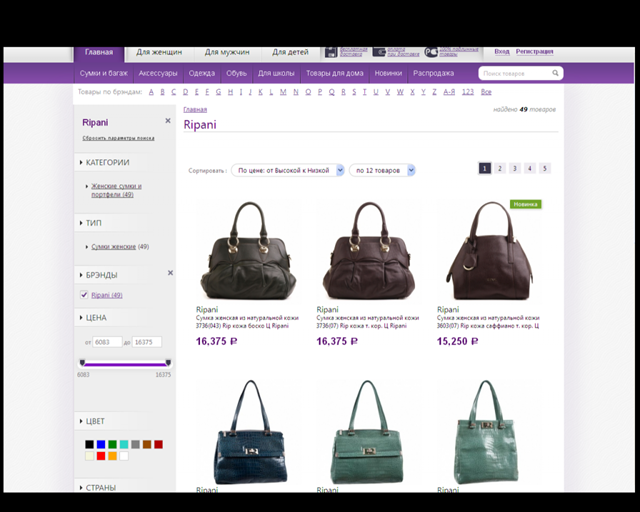Click brand filter 'А-Я' link
Screen dimensions: 640x512
pos(449,92)
